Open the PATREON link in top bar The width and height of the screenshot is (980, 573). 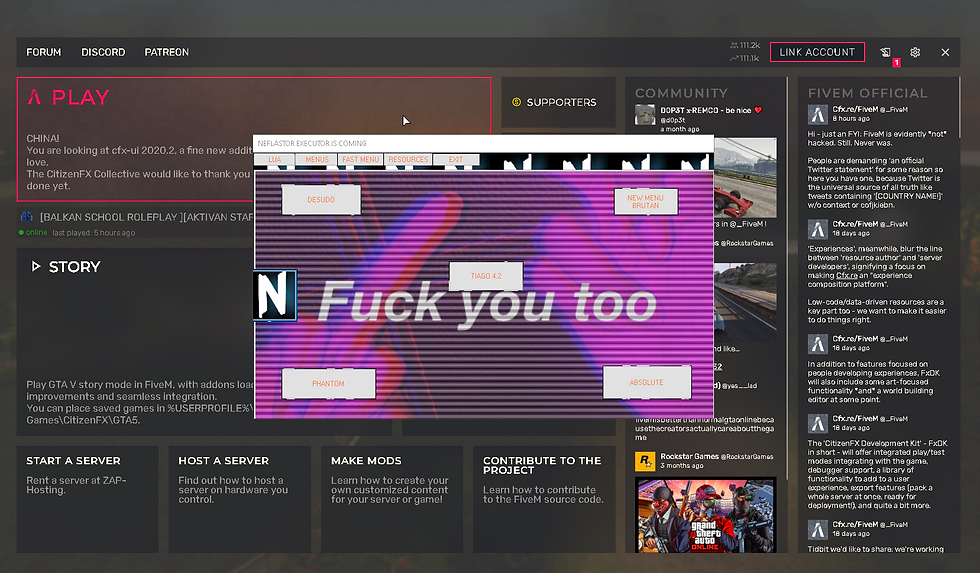pyautogui.click(x=166, y=52)
